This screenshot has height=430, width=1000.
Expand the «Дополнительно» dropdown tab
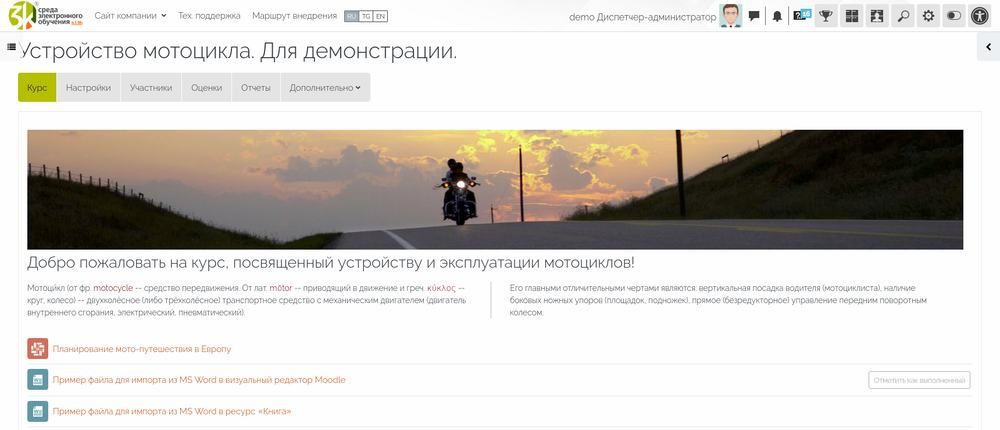pos(325,87)
